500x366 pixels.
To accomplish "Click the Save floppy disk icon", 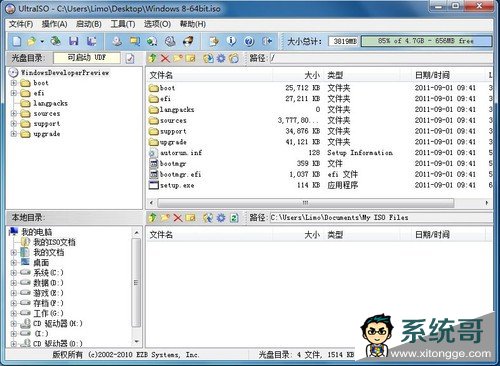I will coord(73,41).
